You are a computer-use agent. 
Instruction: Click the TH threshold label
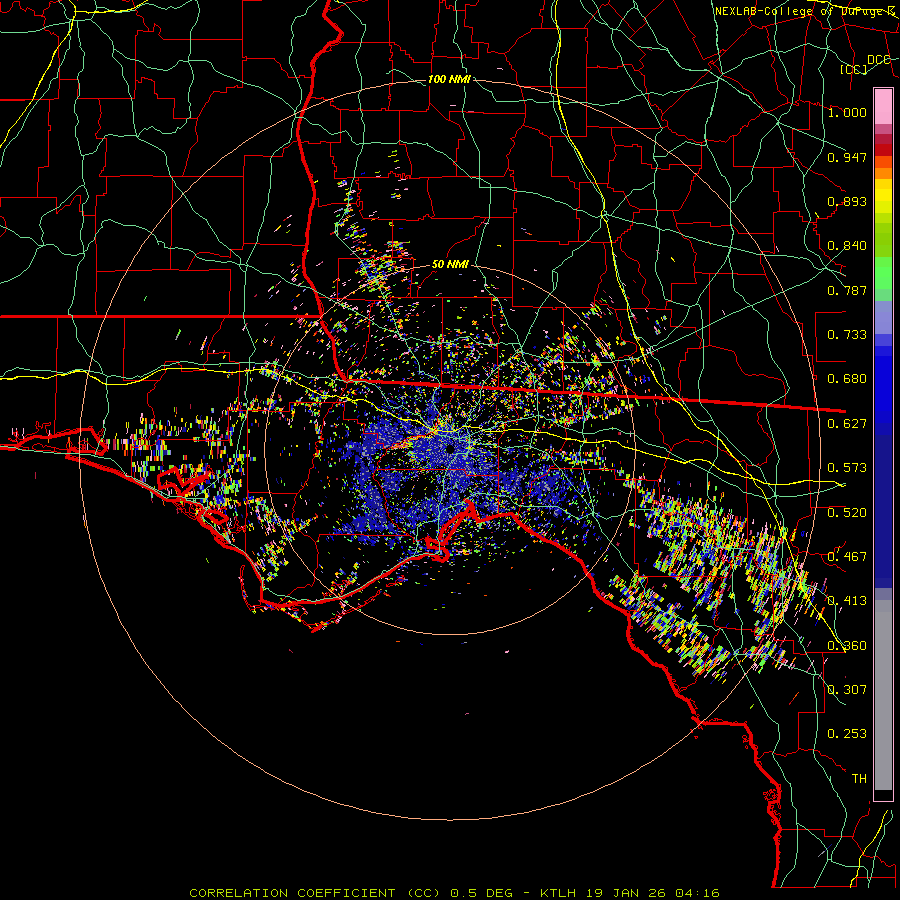859,779
